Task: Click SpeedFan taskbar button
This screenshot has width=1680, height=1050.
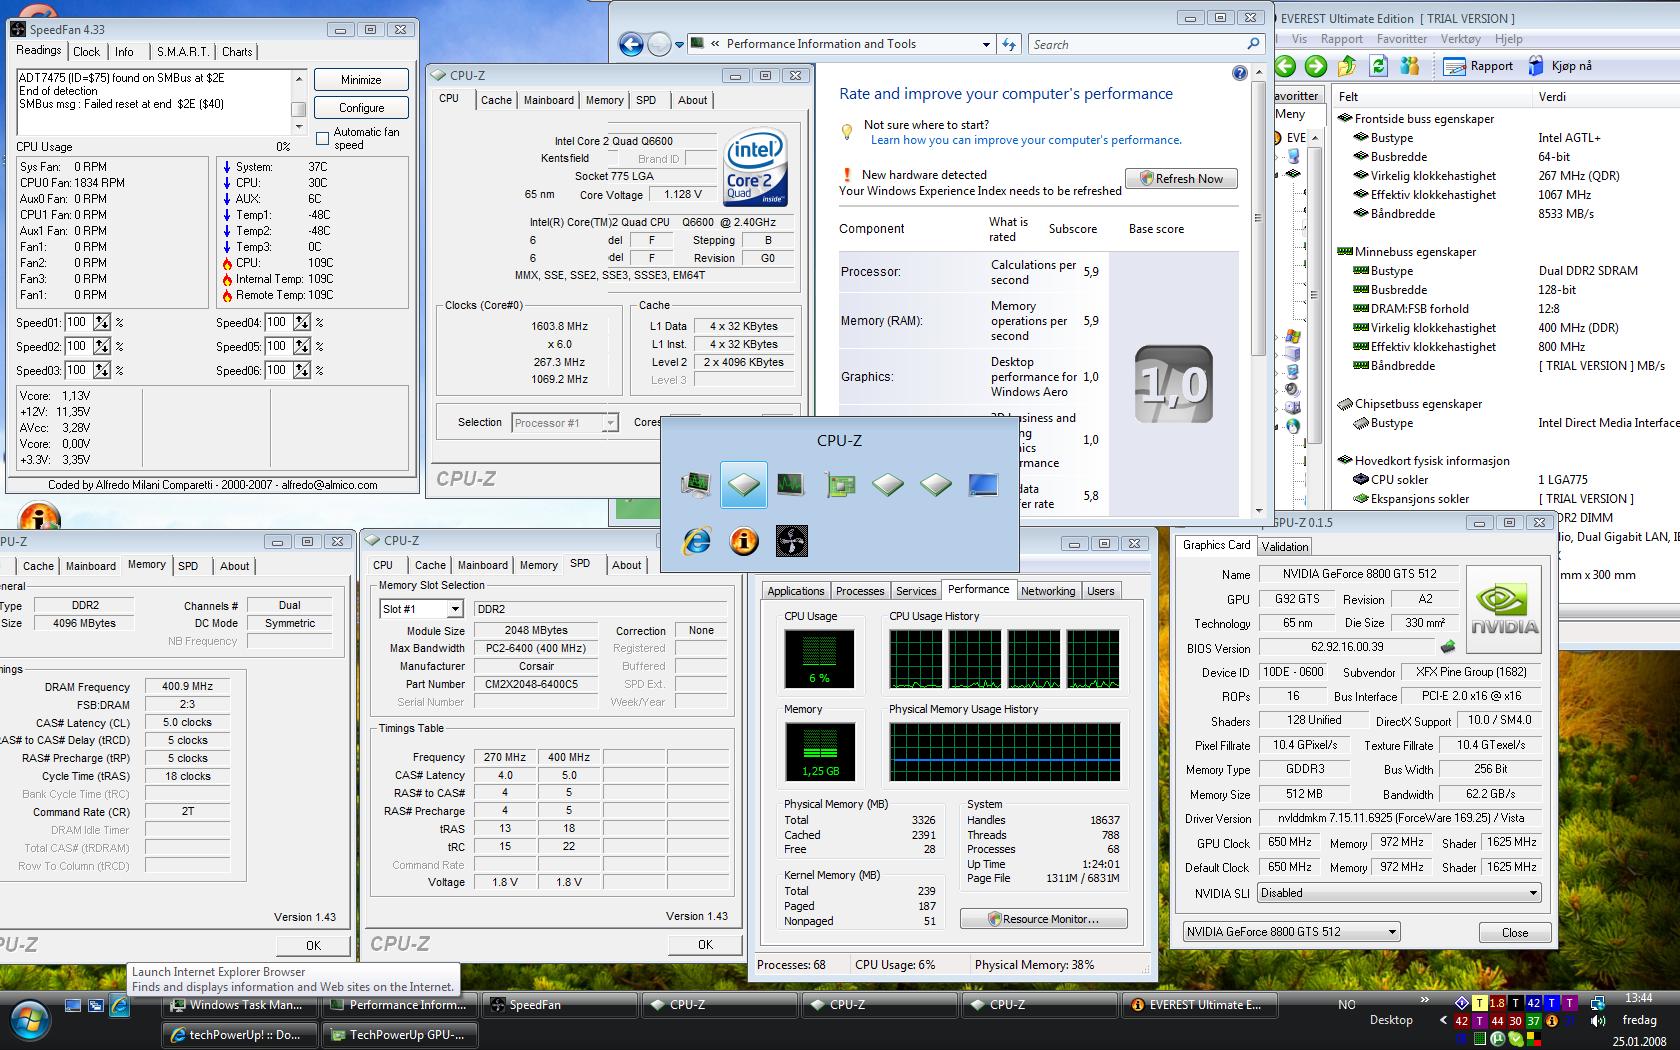Action: [x=561, y=1005]
